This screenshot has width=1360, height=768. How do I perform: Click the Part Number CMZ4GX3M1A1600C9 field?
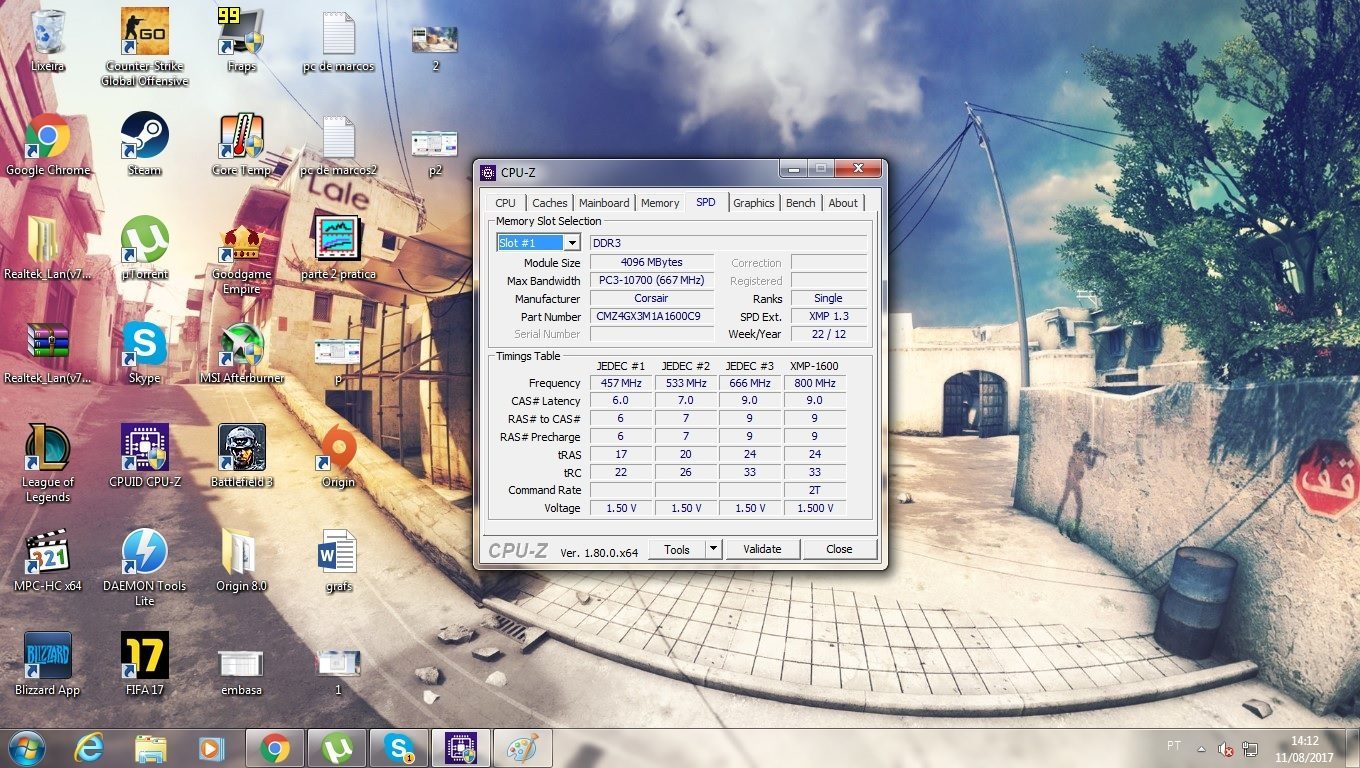point(652,316)
